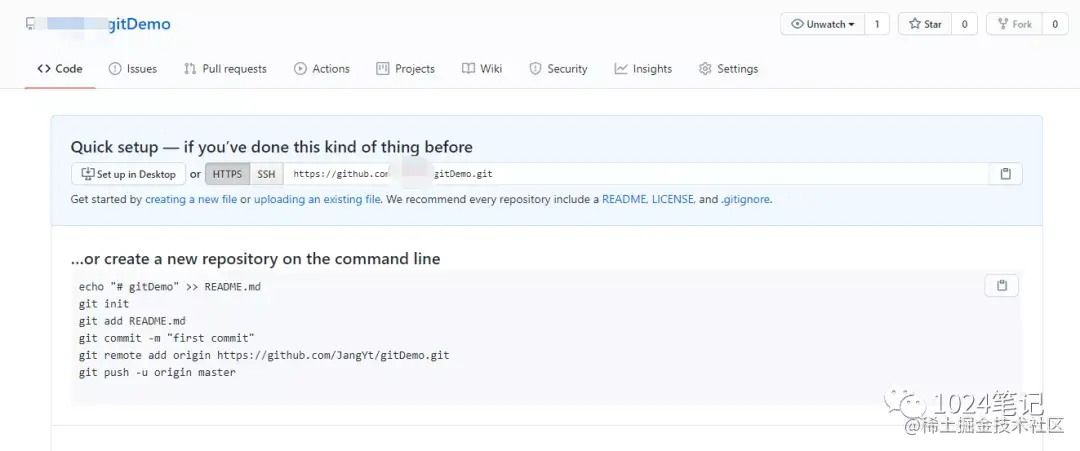Click the 'git push -u origin master' line
This screenshot has height=451, width=1080.
tap(157, 373)
